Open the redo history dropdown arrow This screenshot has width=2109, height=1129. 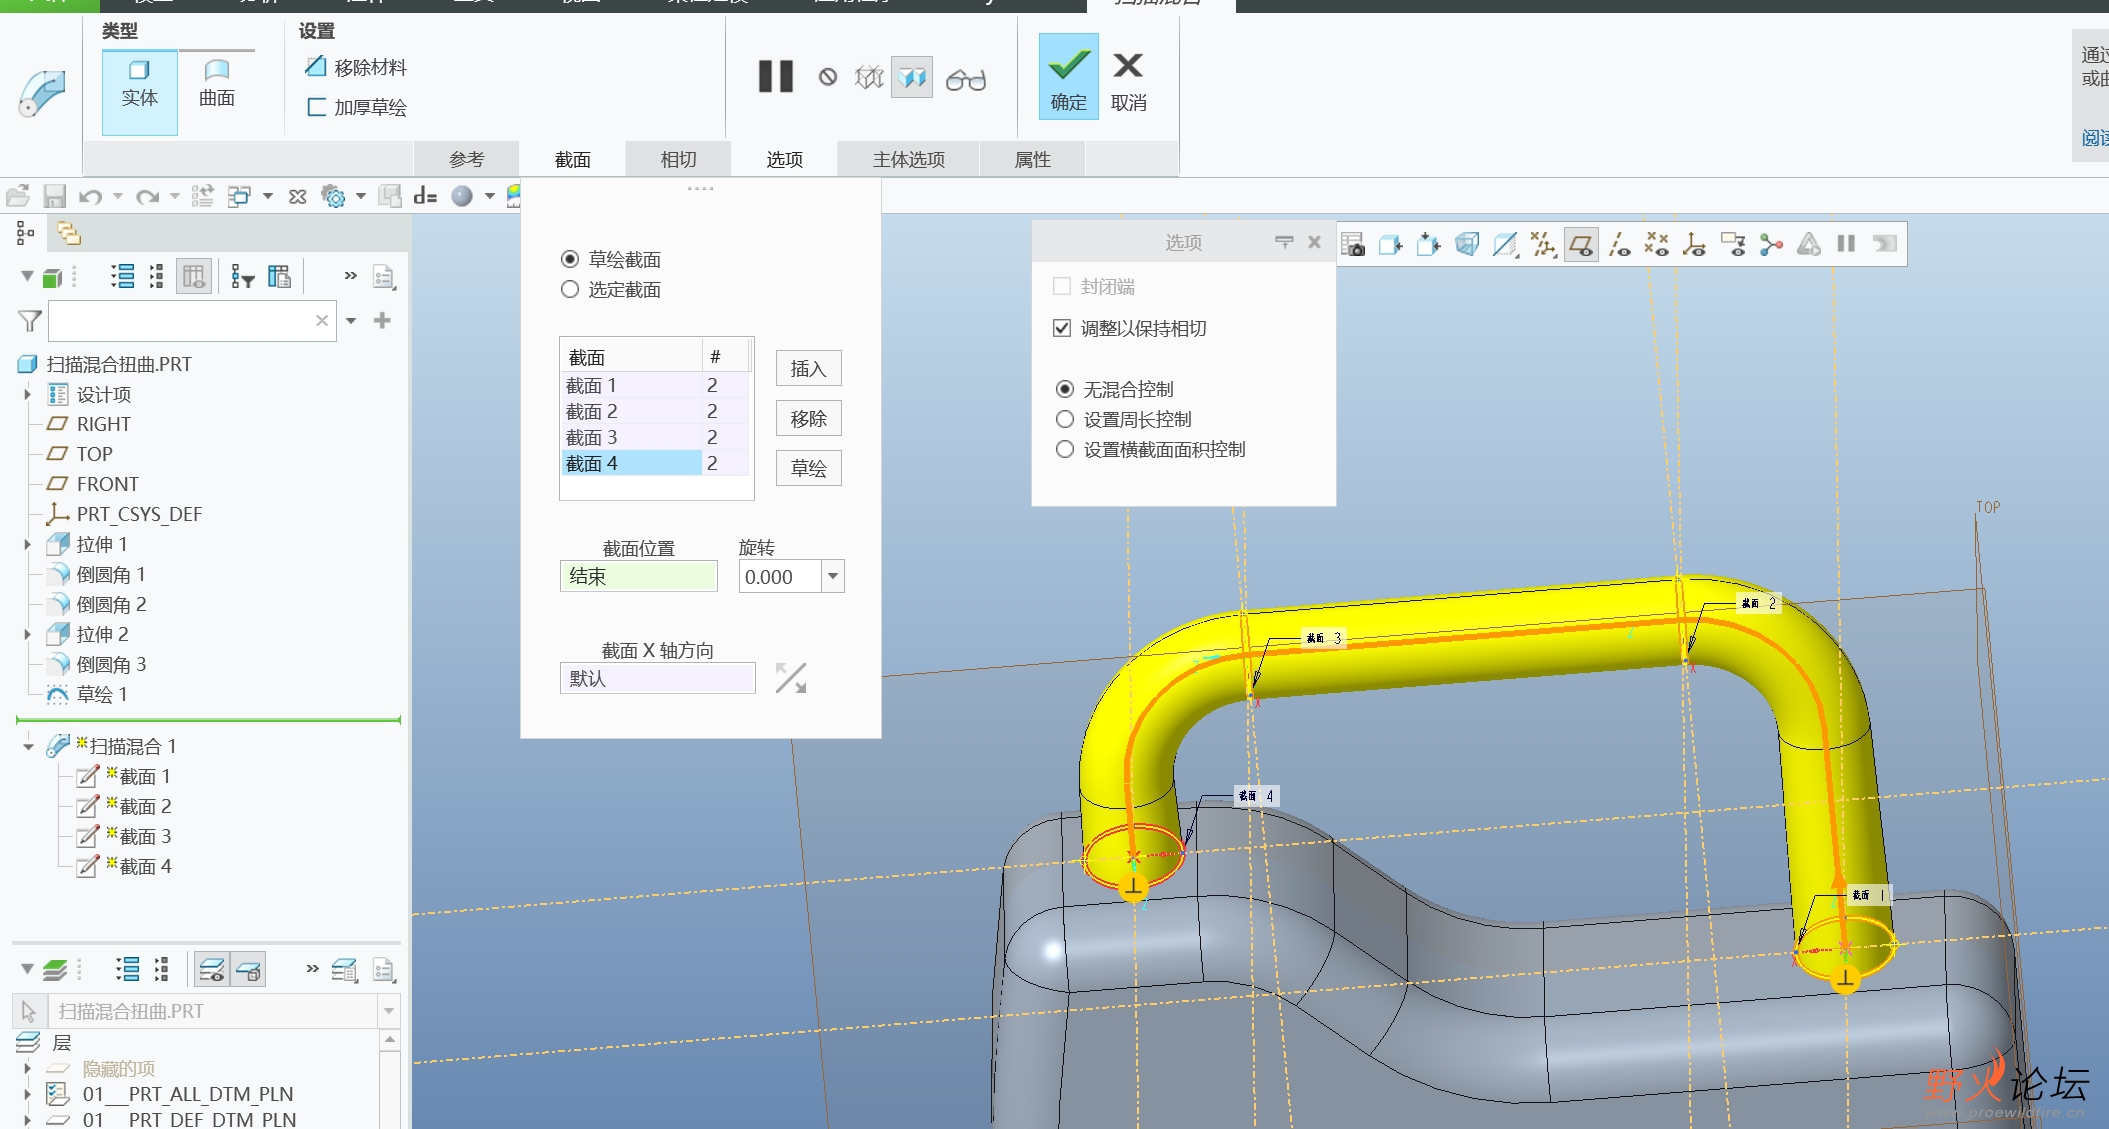175,196
